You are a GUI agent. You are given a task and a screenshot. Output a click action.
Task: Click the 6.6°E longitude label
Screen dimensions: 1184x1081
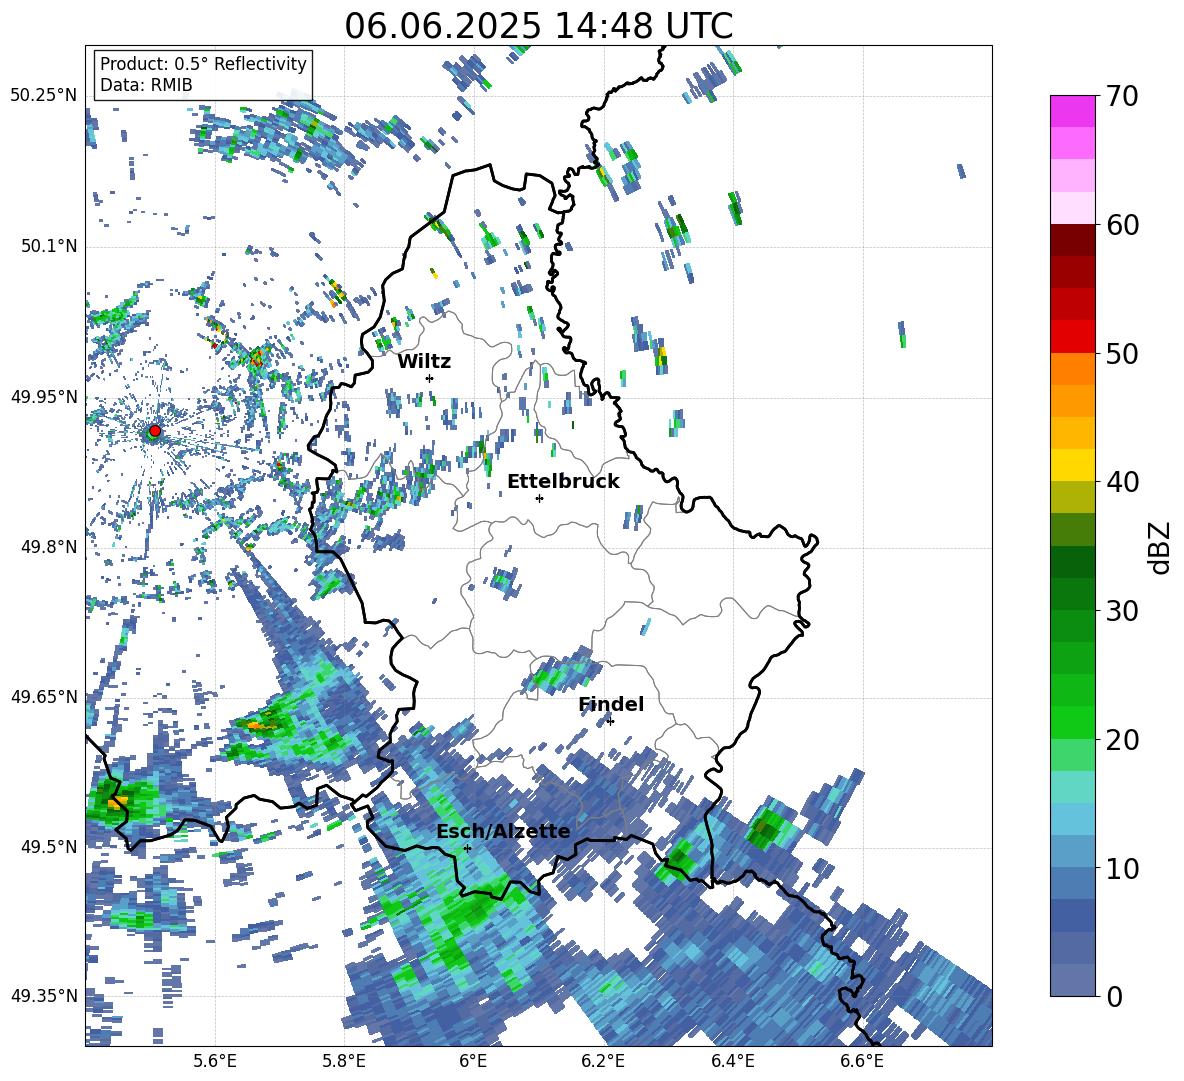pyautogui.click(x=862, y=1061)
